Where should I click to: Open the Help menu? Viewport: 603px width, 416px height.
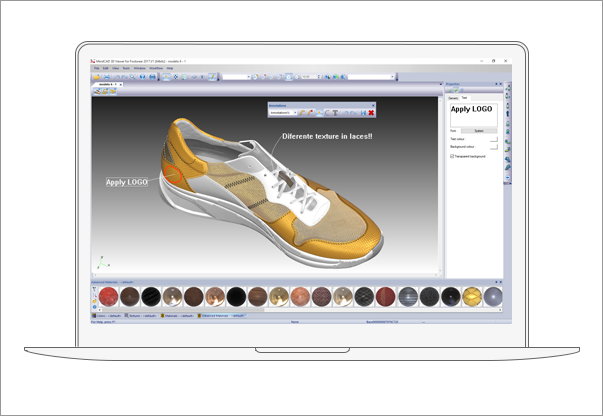170,68
